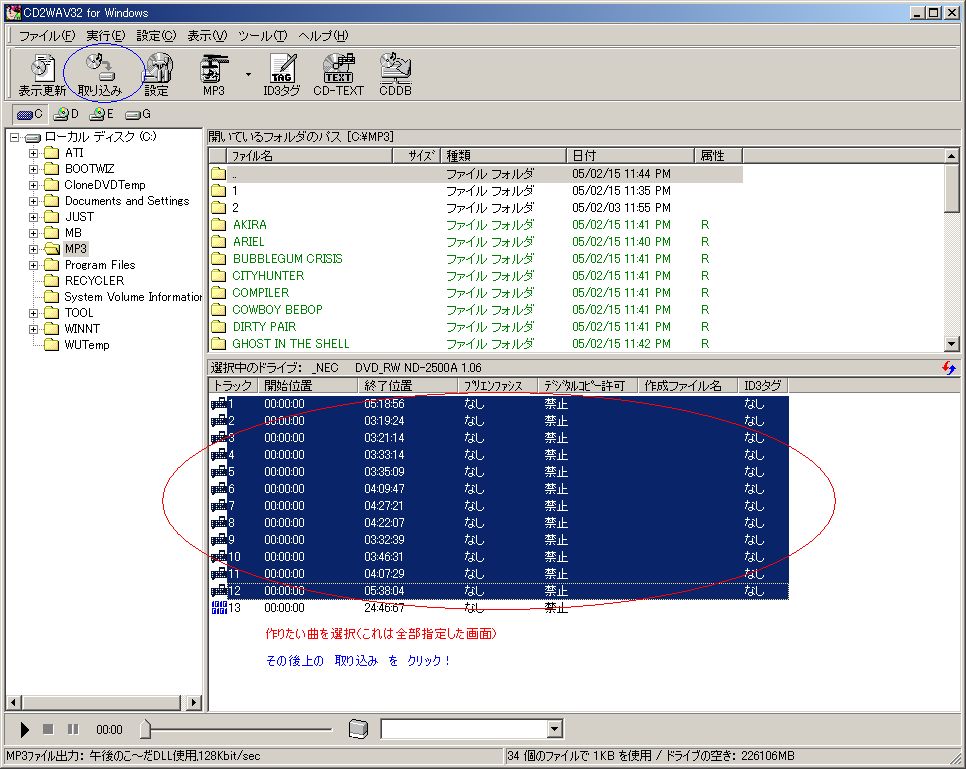Click the ファイル名 column header

click(252, 156)
